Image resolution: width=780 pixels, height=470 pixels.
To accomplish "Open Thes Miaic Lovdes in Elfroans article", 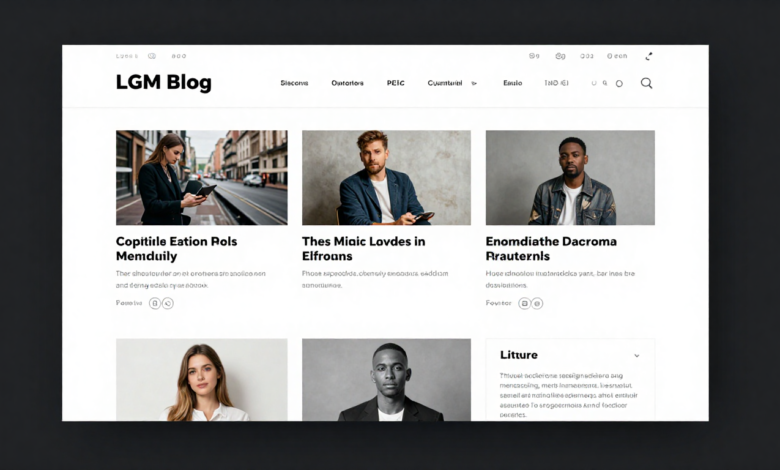I will point(364,249).
